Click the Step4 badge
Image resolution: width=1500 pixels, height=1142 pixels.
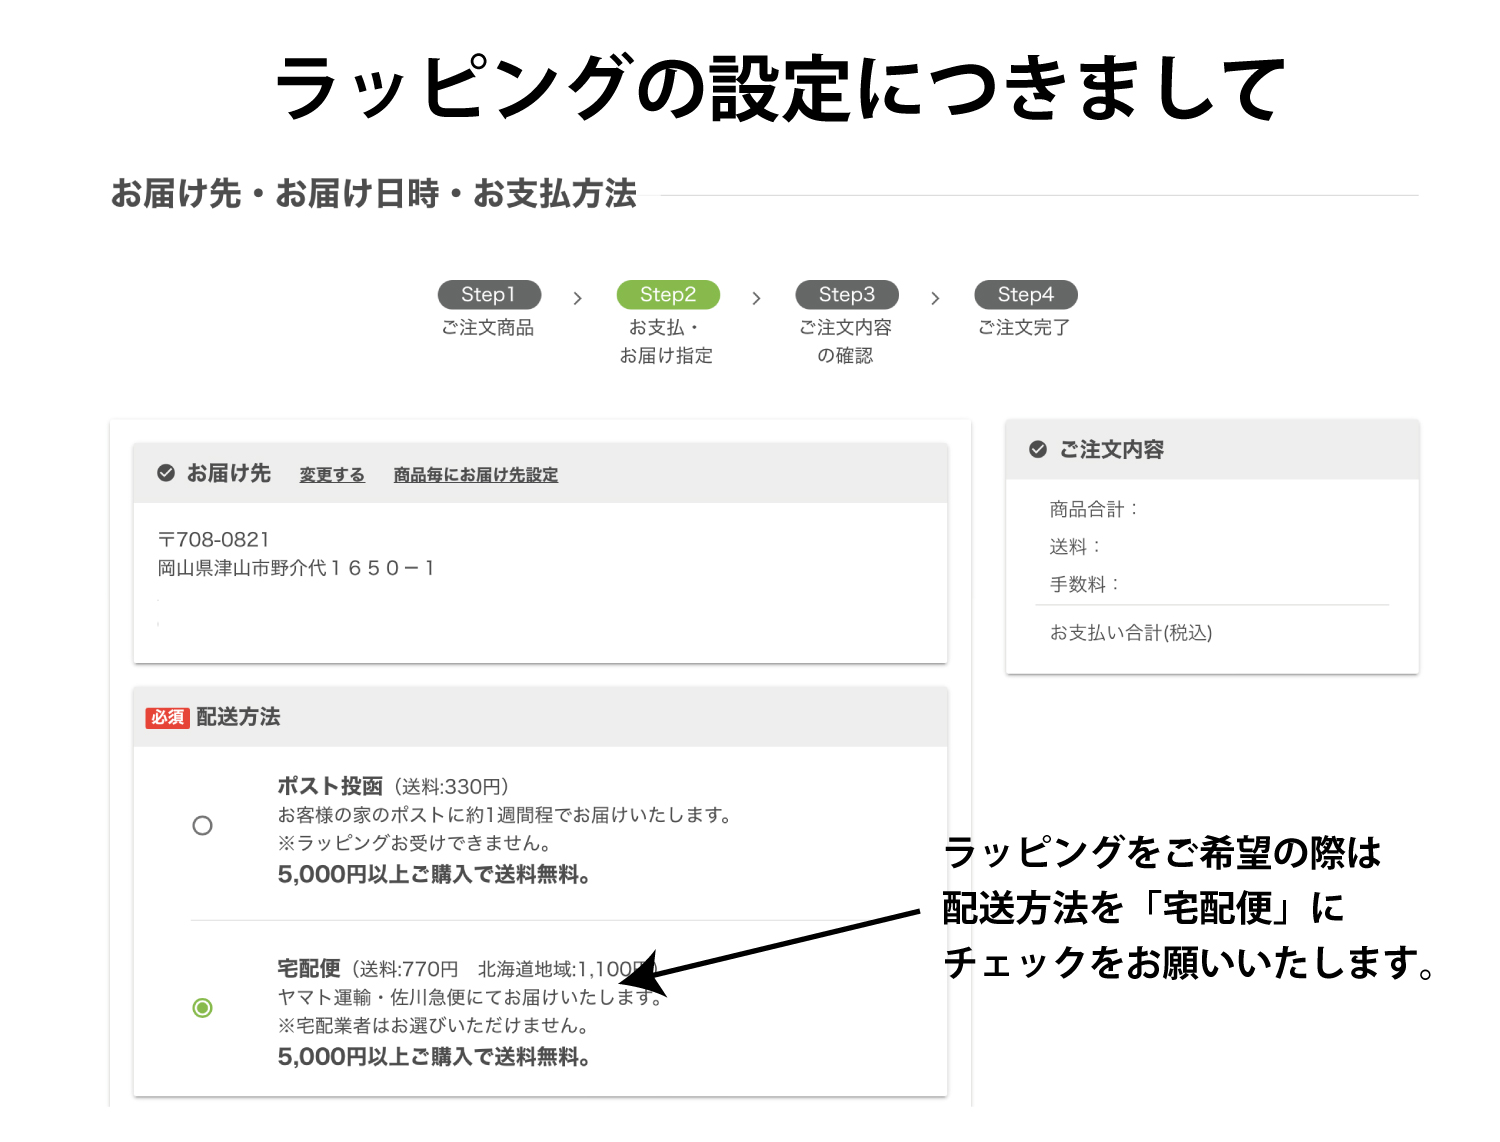tap(1025, 295)
